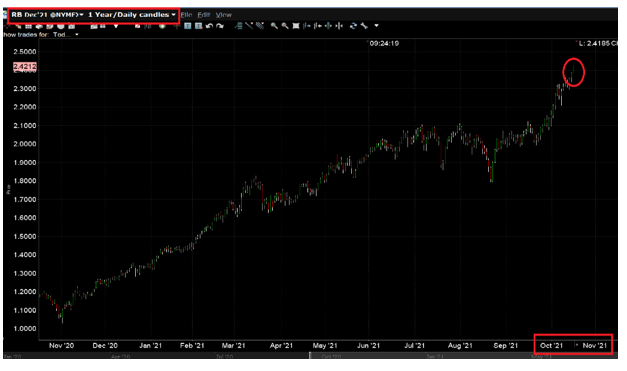Click the Oct '21 label on time axis
Screen dimensions: 627x371
[551, 345]
